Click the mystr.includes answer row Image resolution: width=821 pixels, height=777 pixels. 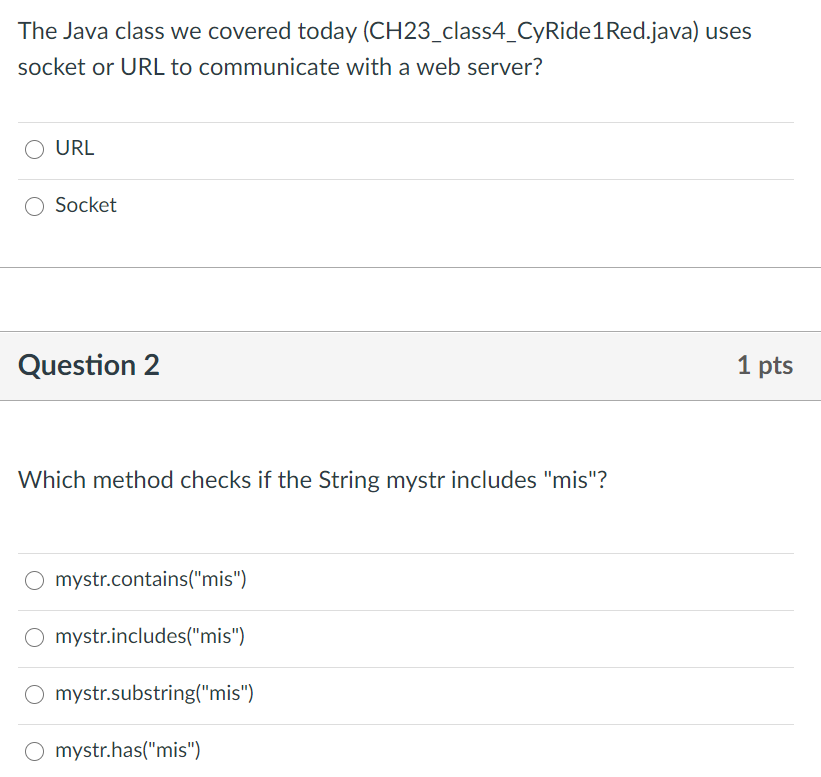coord(148,637)
